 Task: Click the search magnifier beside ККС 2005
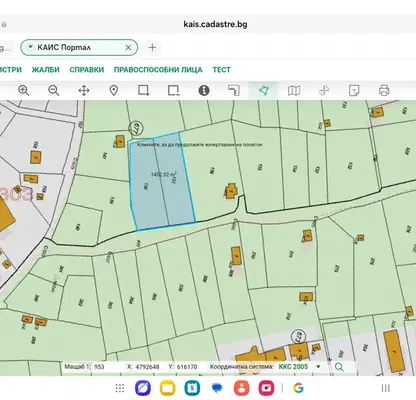click(x=339, y=367)
